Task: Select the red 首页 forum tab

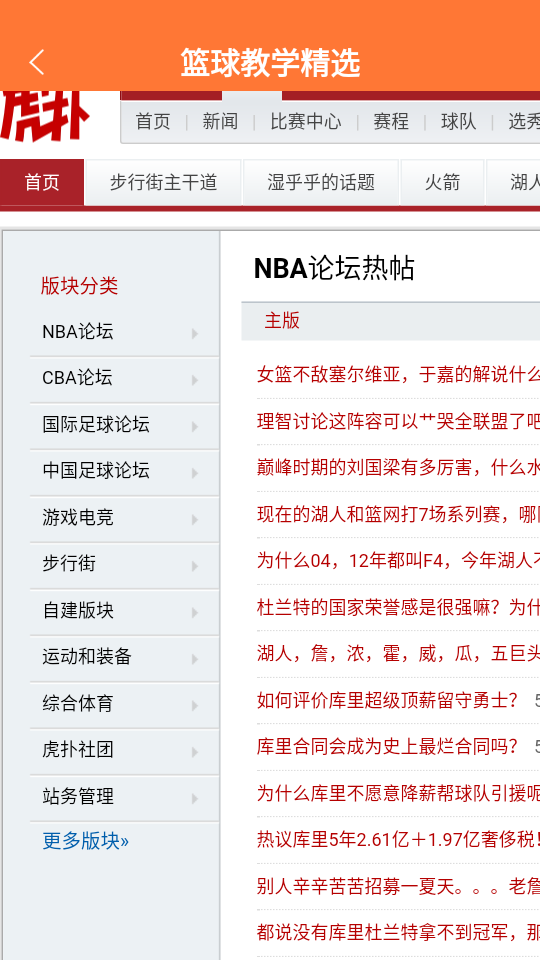Action: click(x=42, y=182)
